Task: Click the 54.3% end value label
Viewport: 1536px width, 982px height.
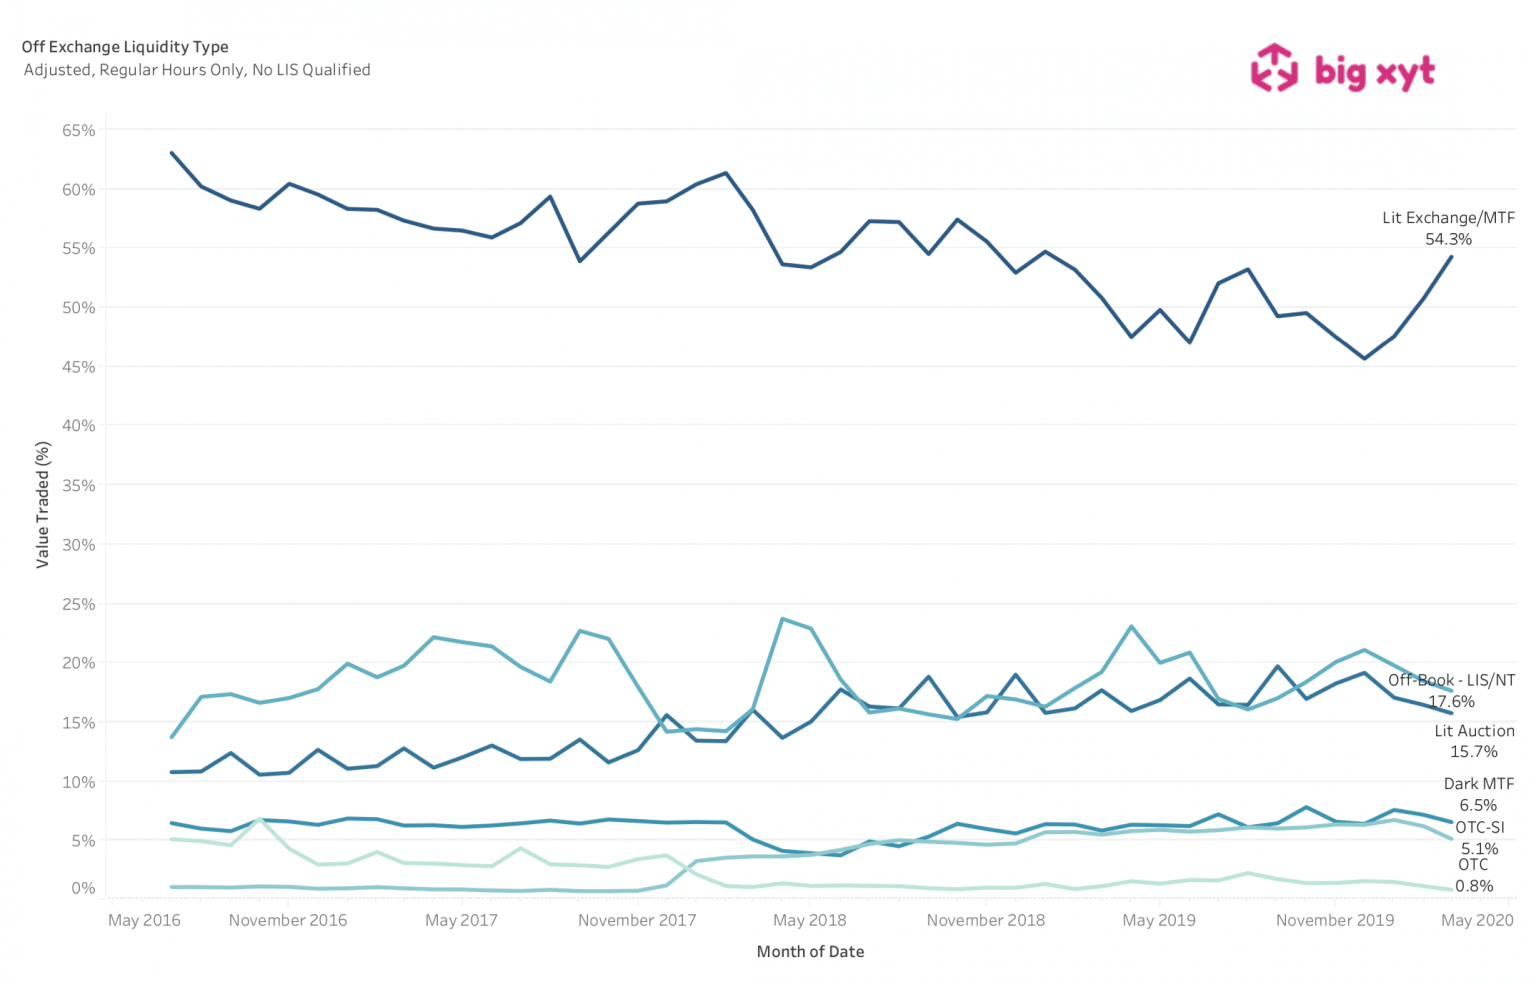Action: pyautogui.click(x=1448, y=239)
